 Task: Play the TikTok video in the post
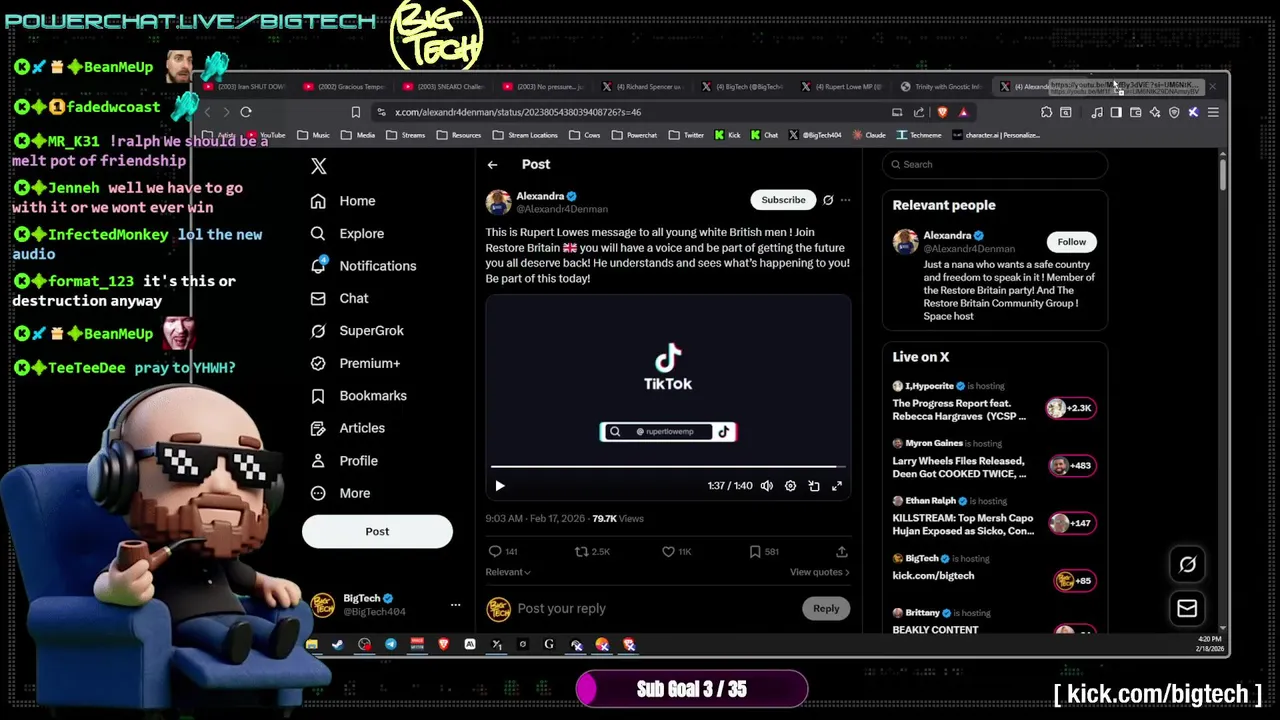(x=500, y=486)
